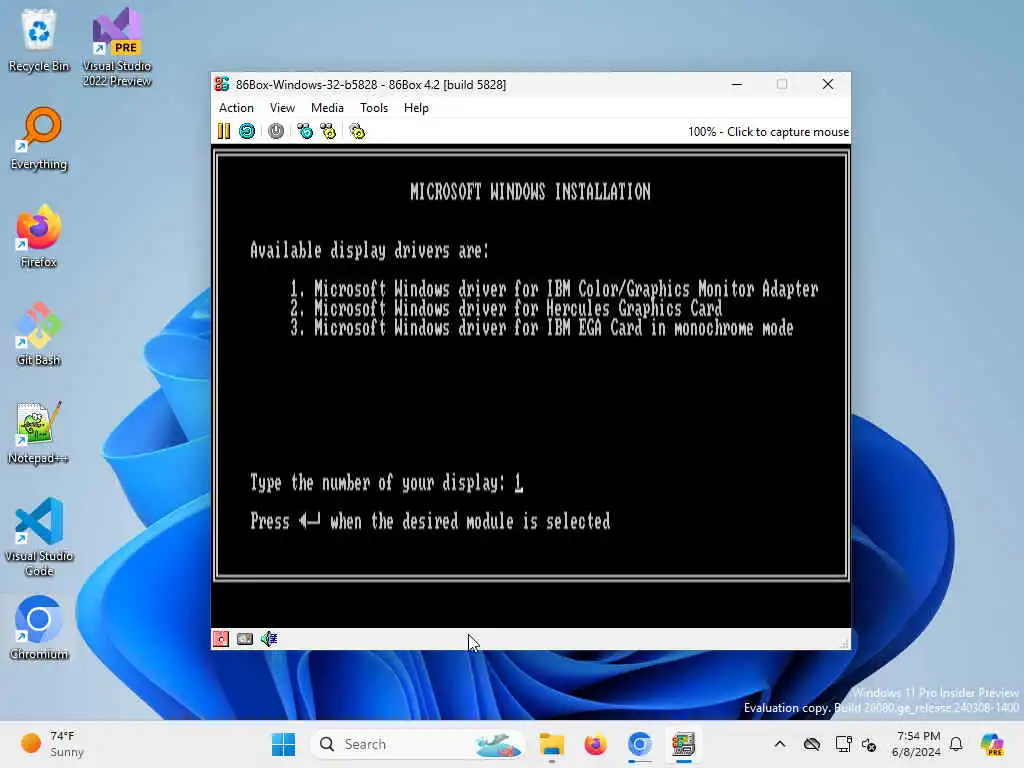The image size is (1024, 768).
Task: Minimize the 86Box window
Action: point(737,84)
